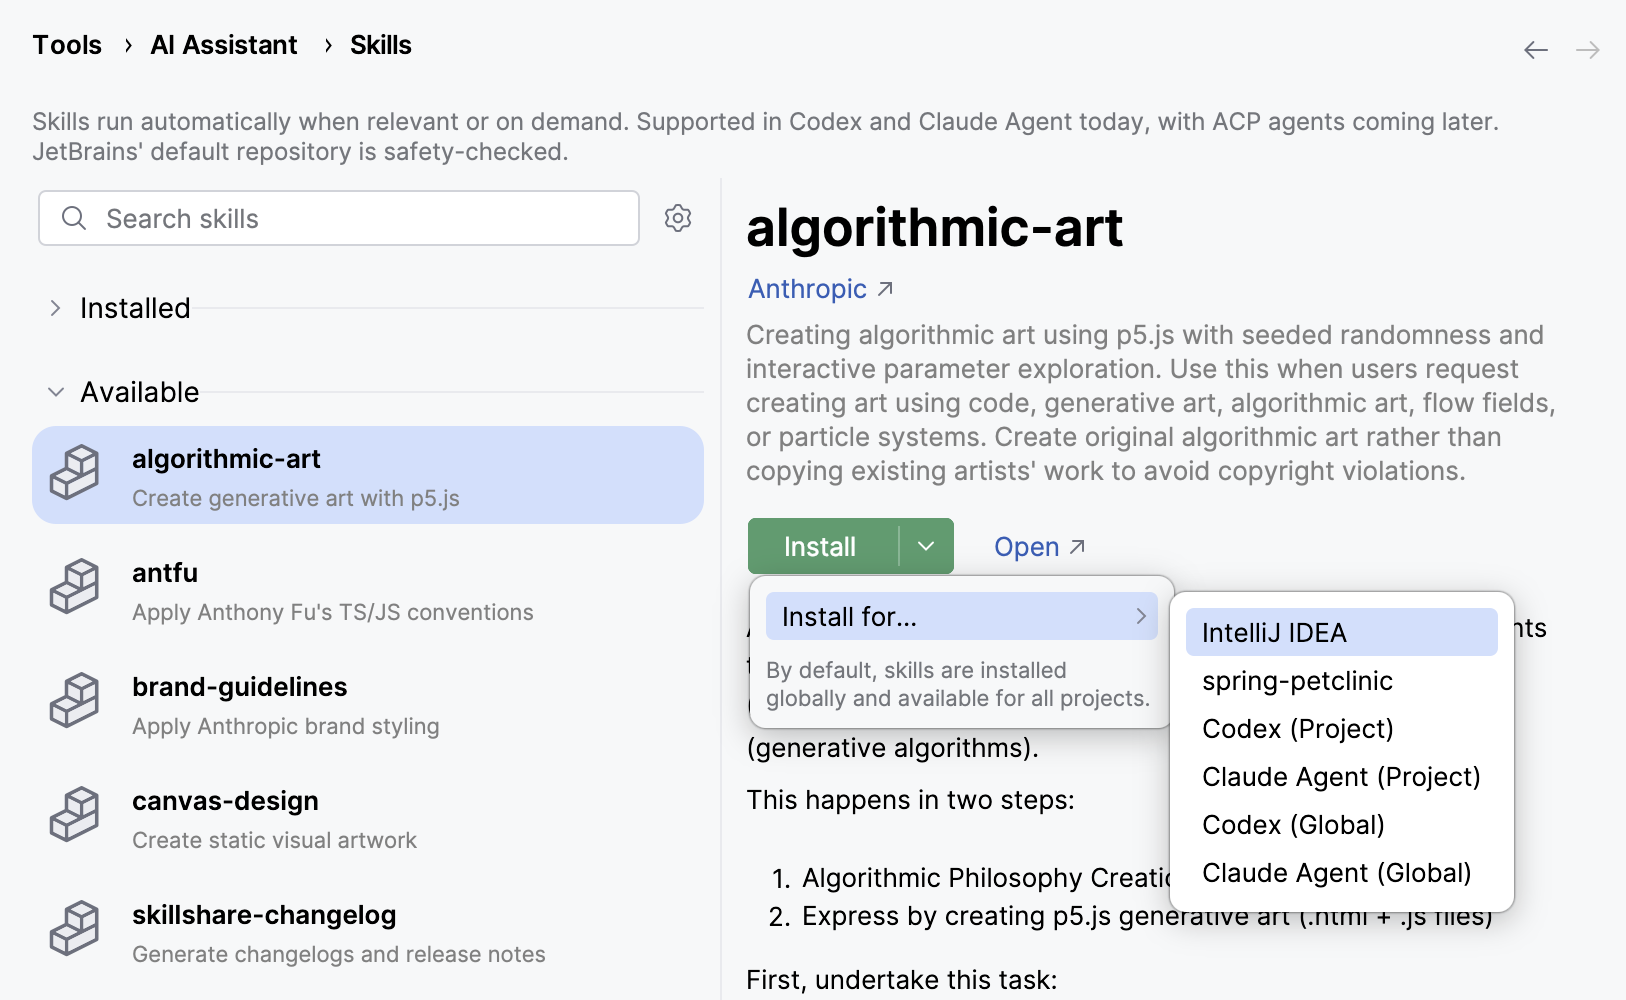Choose IntelliJ IDEA as install target
Image resolution: width=1626 pixels, height=1000 pixels.
pos(1342,632)
